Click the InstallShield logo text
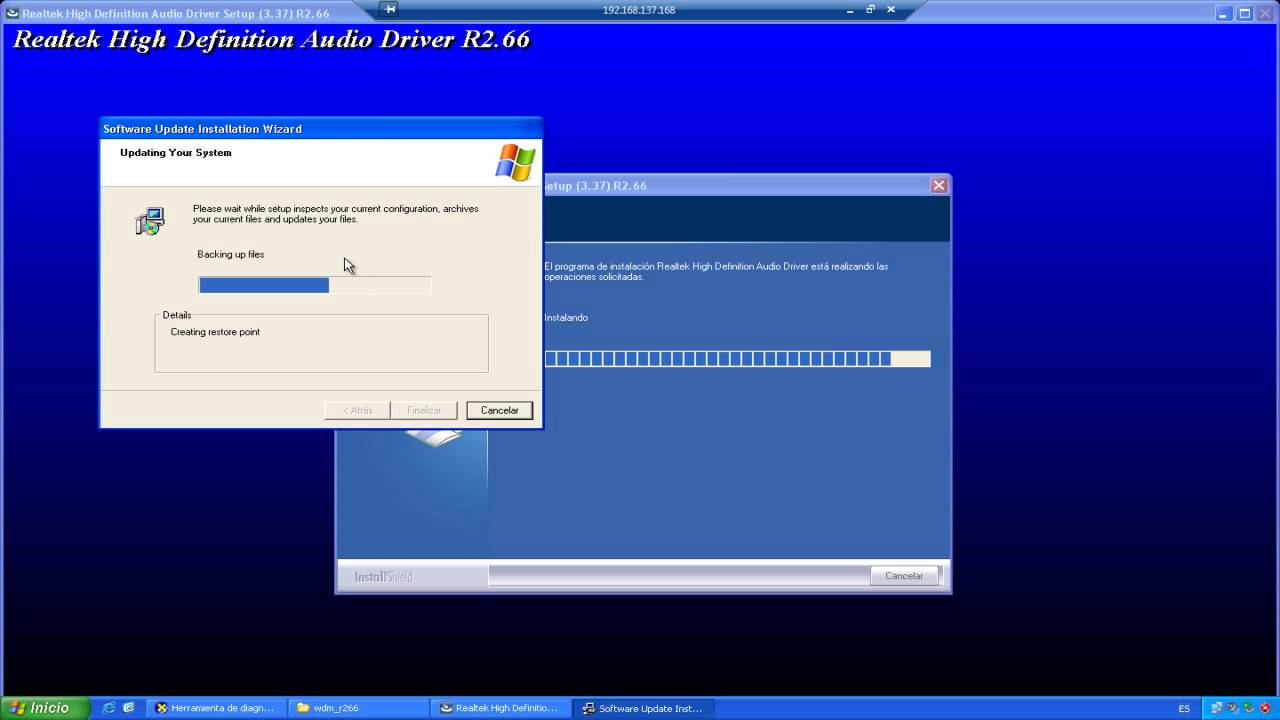 pos(383,577)
